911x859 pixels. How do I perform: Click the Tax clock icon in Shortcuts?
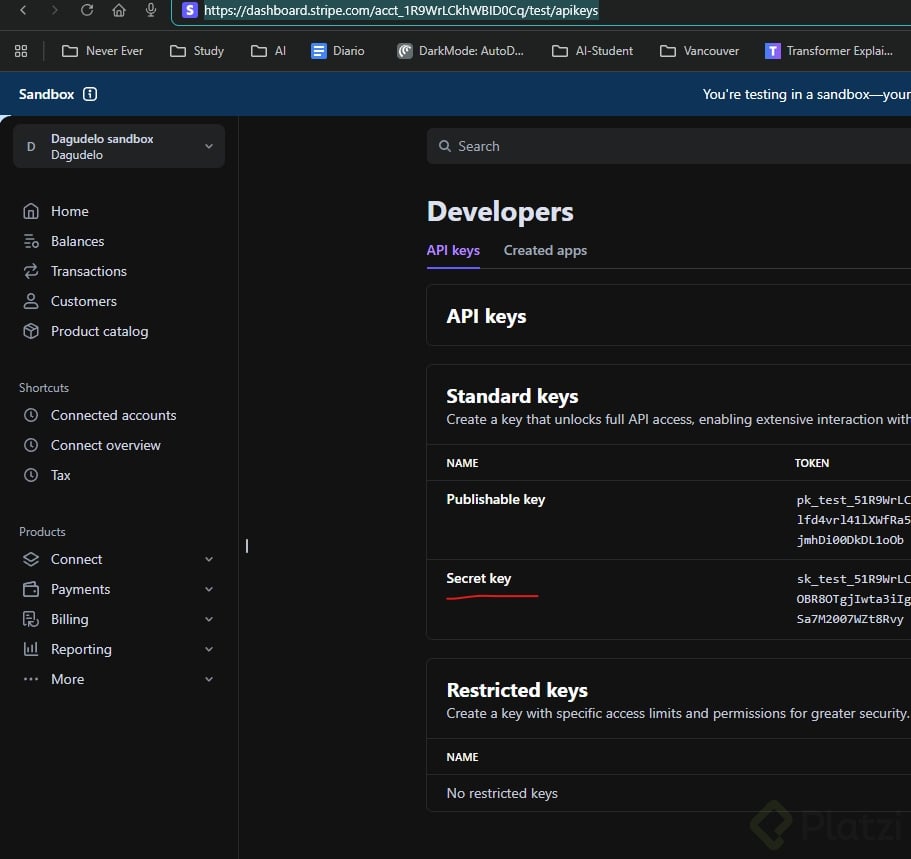[31, 475]
